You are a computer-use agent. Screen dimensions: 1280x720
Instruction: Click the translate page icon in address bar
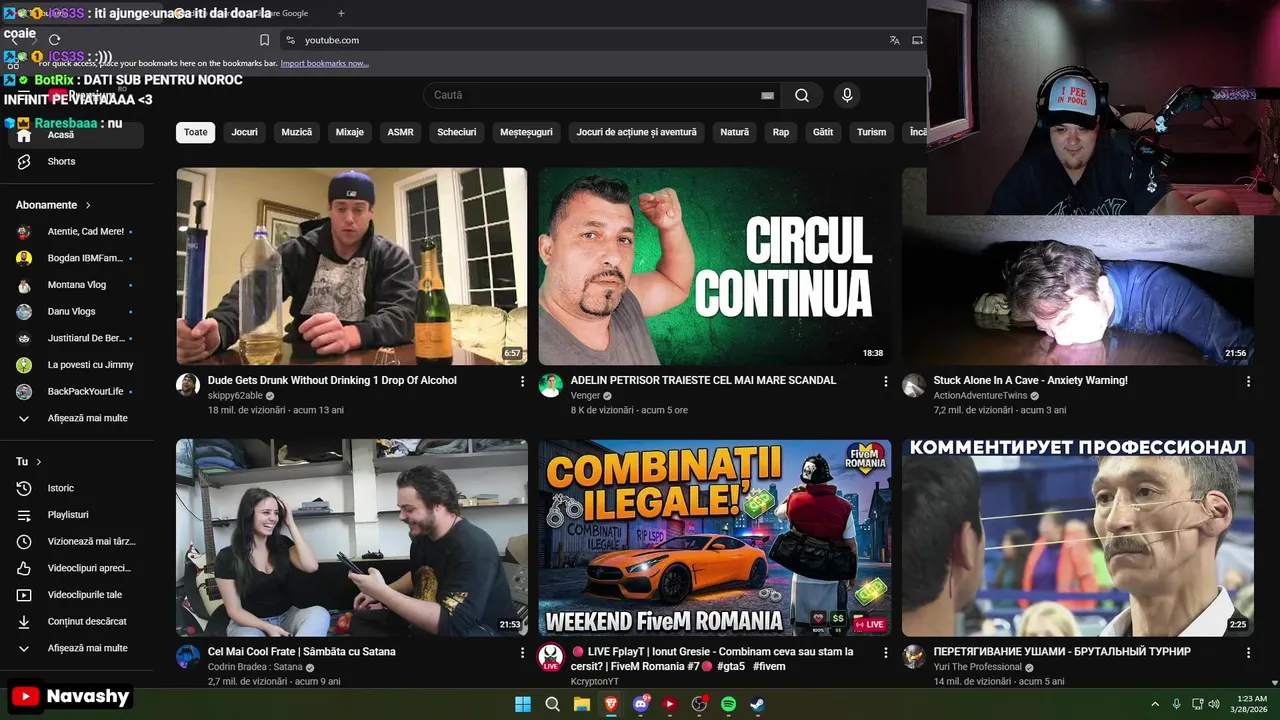click(894, 40)
